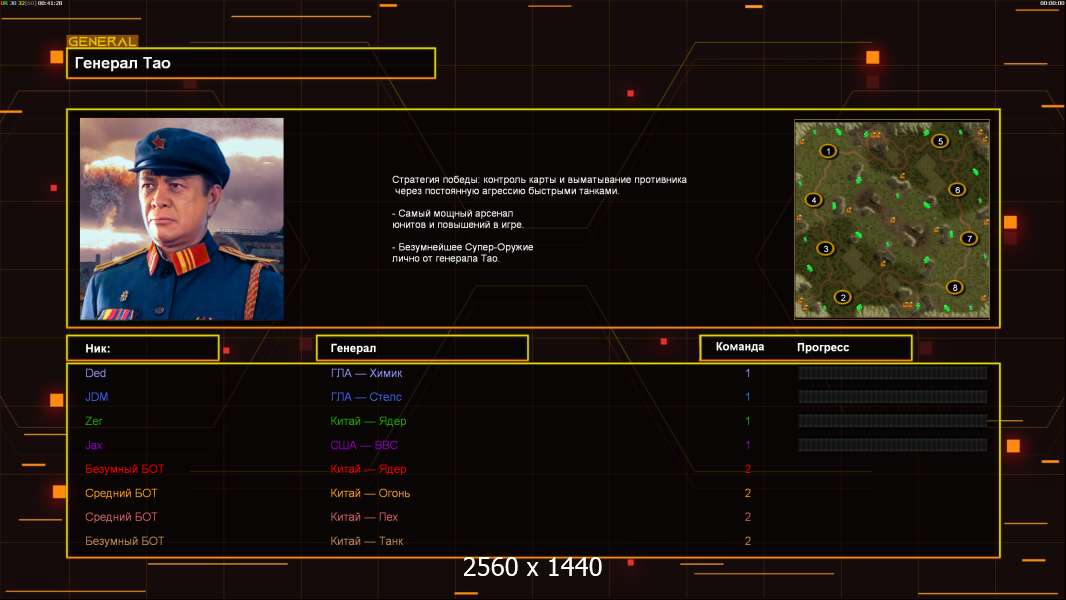Click Jax's loading progress bar
This screenshot has width=1066, height=600.
coord(893,445)
